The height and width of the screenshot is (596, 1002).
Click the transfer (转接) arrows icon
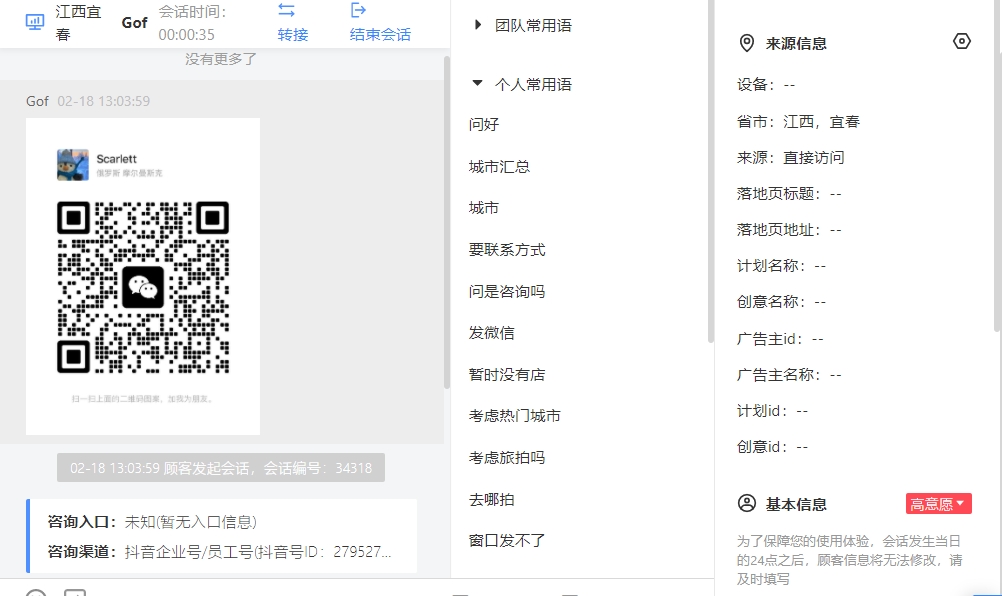tap(286, 10)
